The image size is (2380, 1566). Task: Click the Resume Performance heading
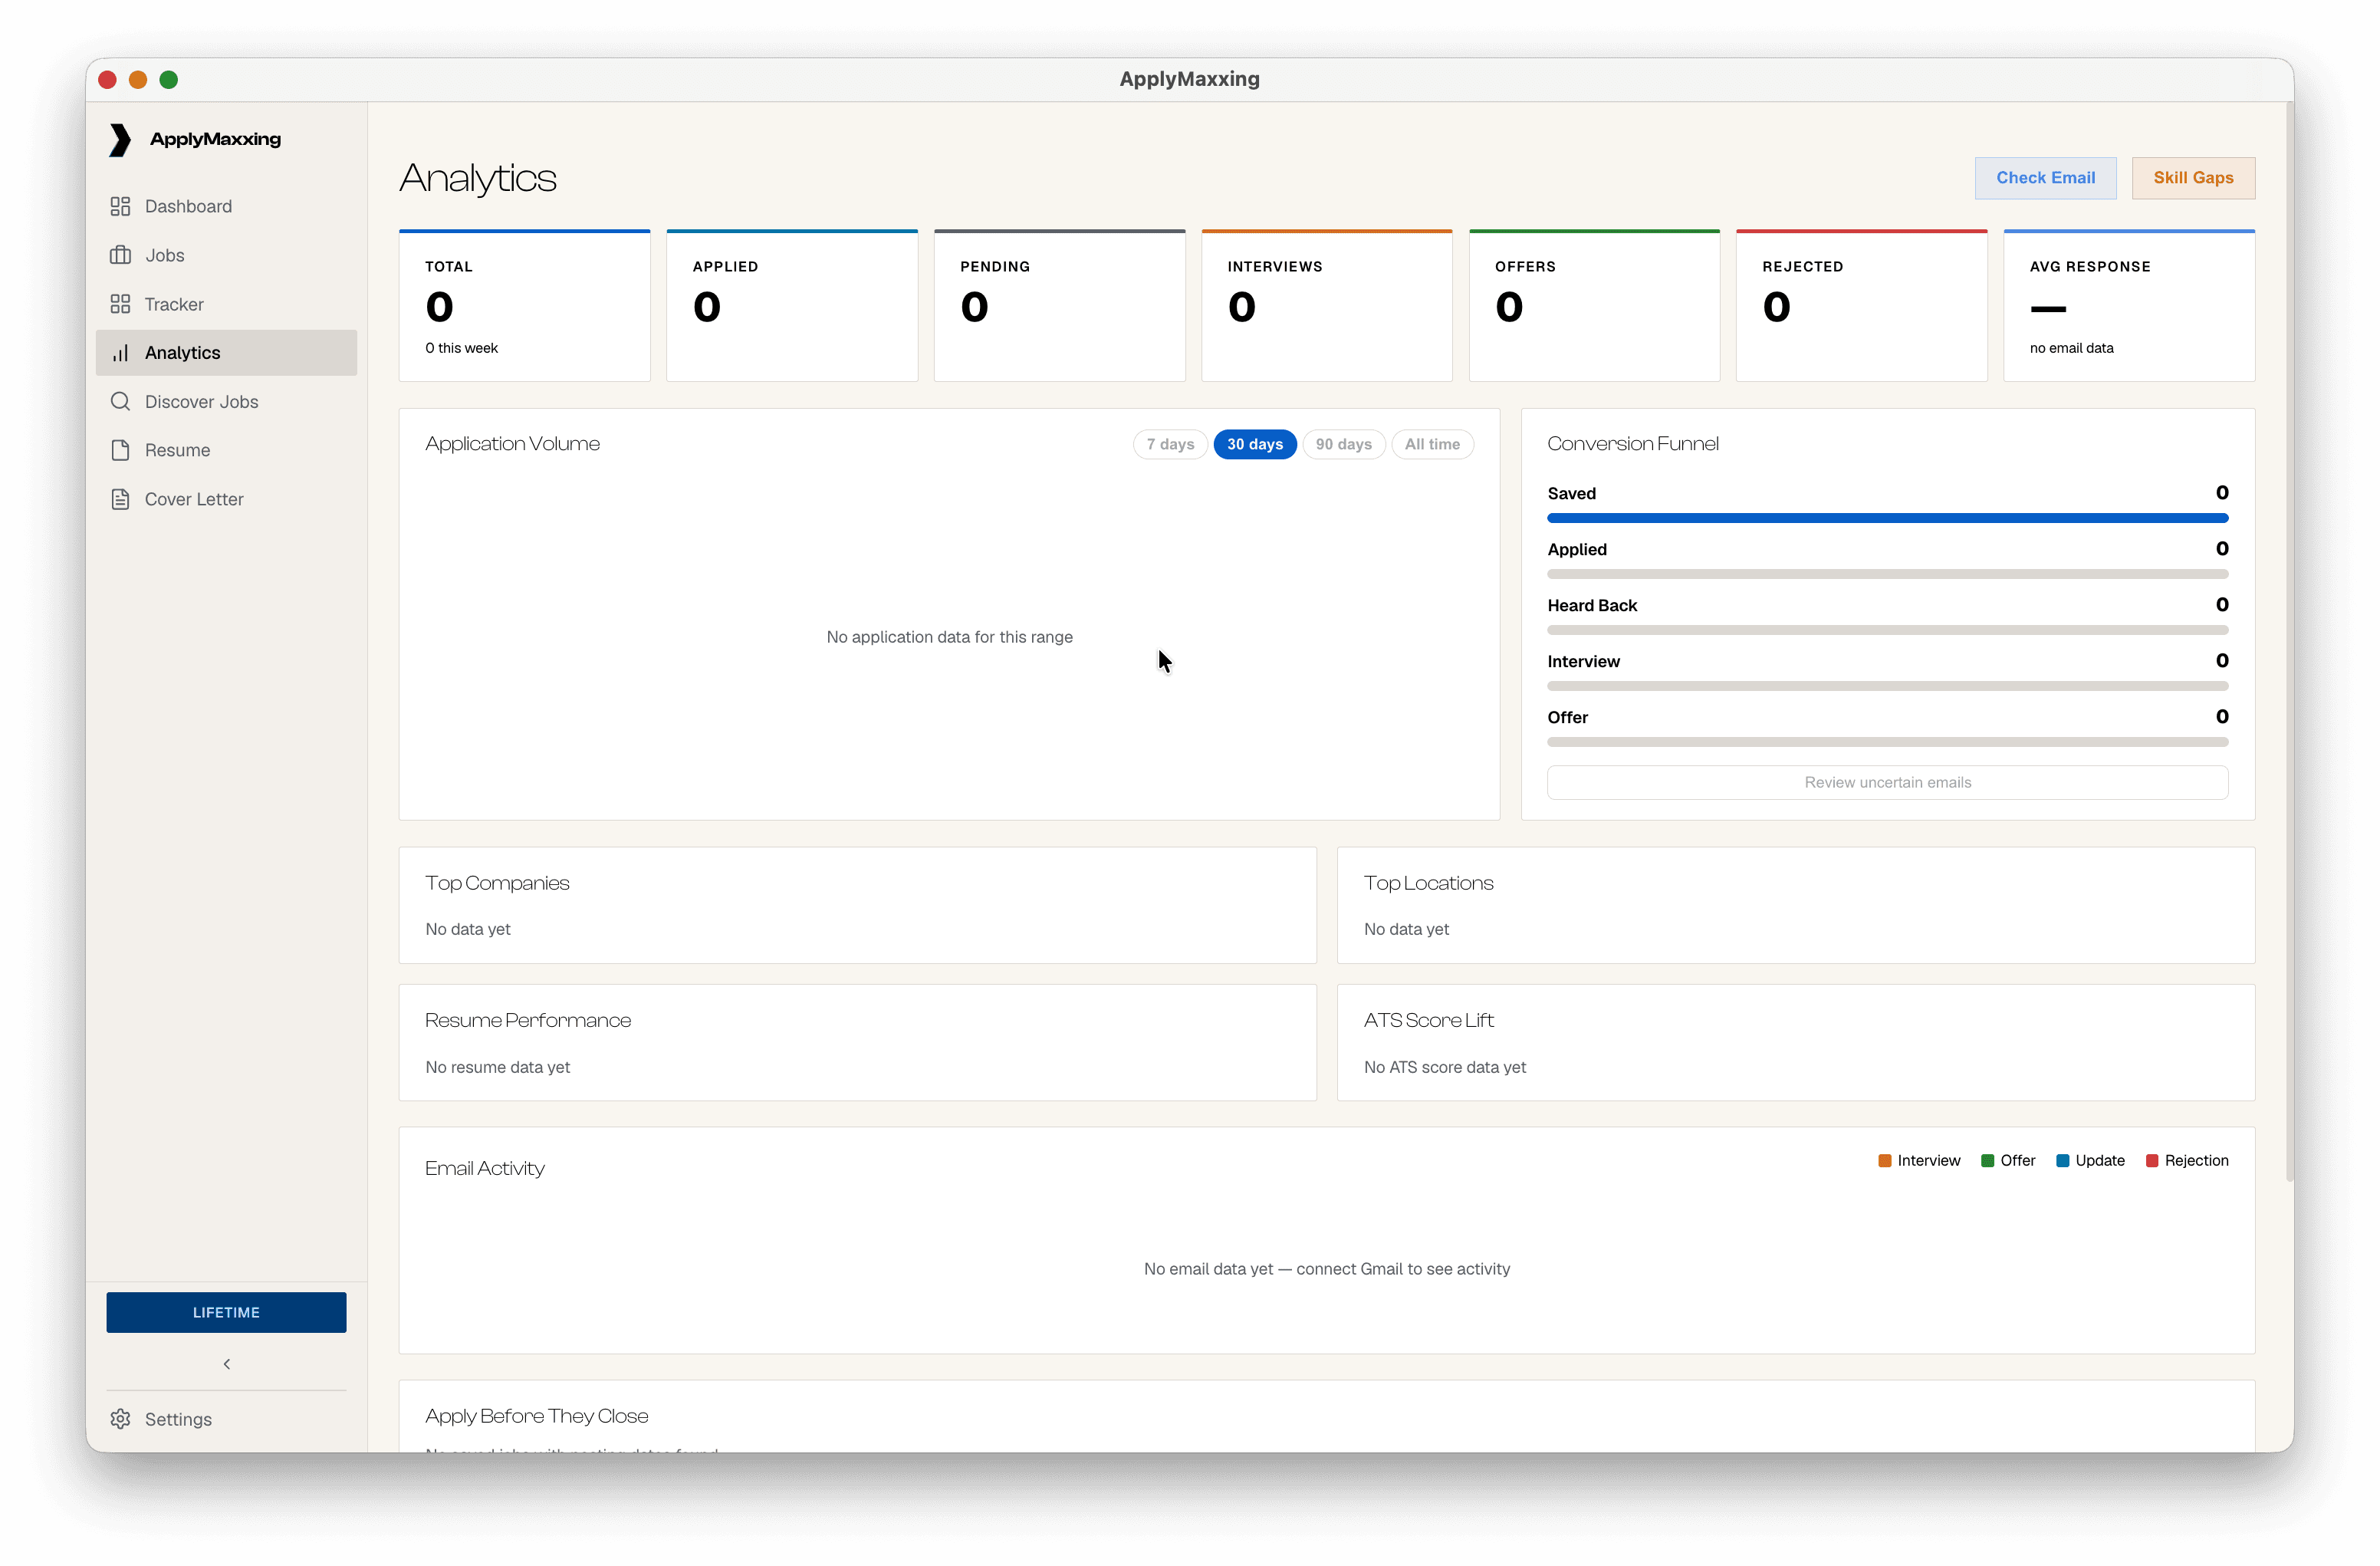click(528, 1020)
